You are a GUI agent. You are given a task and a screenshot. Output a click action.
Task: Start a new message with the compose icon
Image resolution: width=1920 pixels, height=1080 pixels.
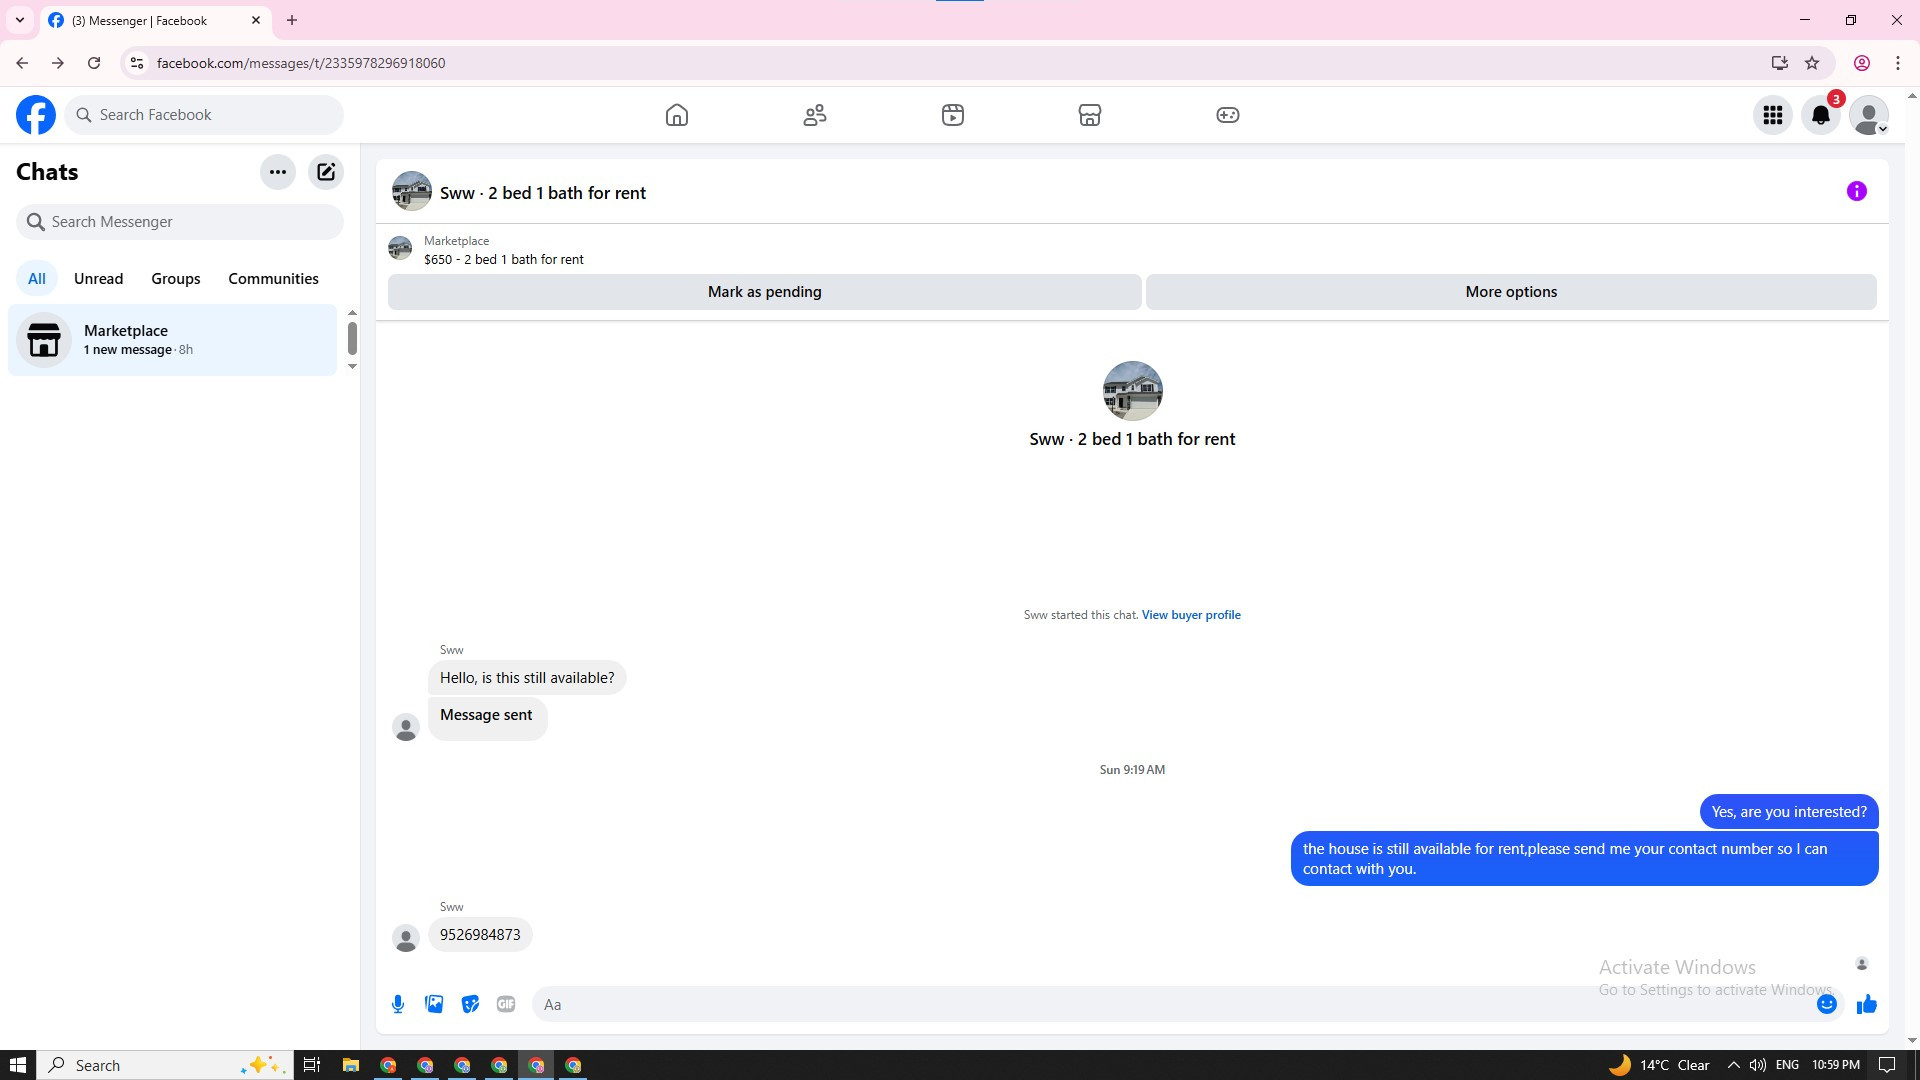point(326,172)
